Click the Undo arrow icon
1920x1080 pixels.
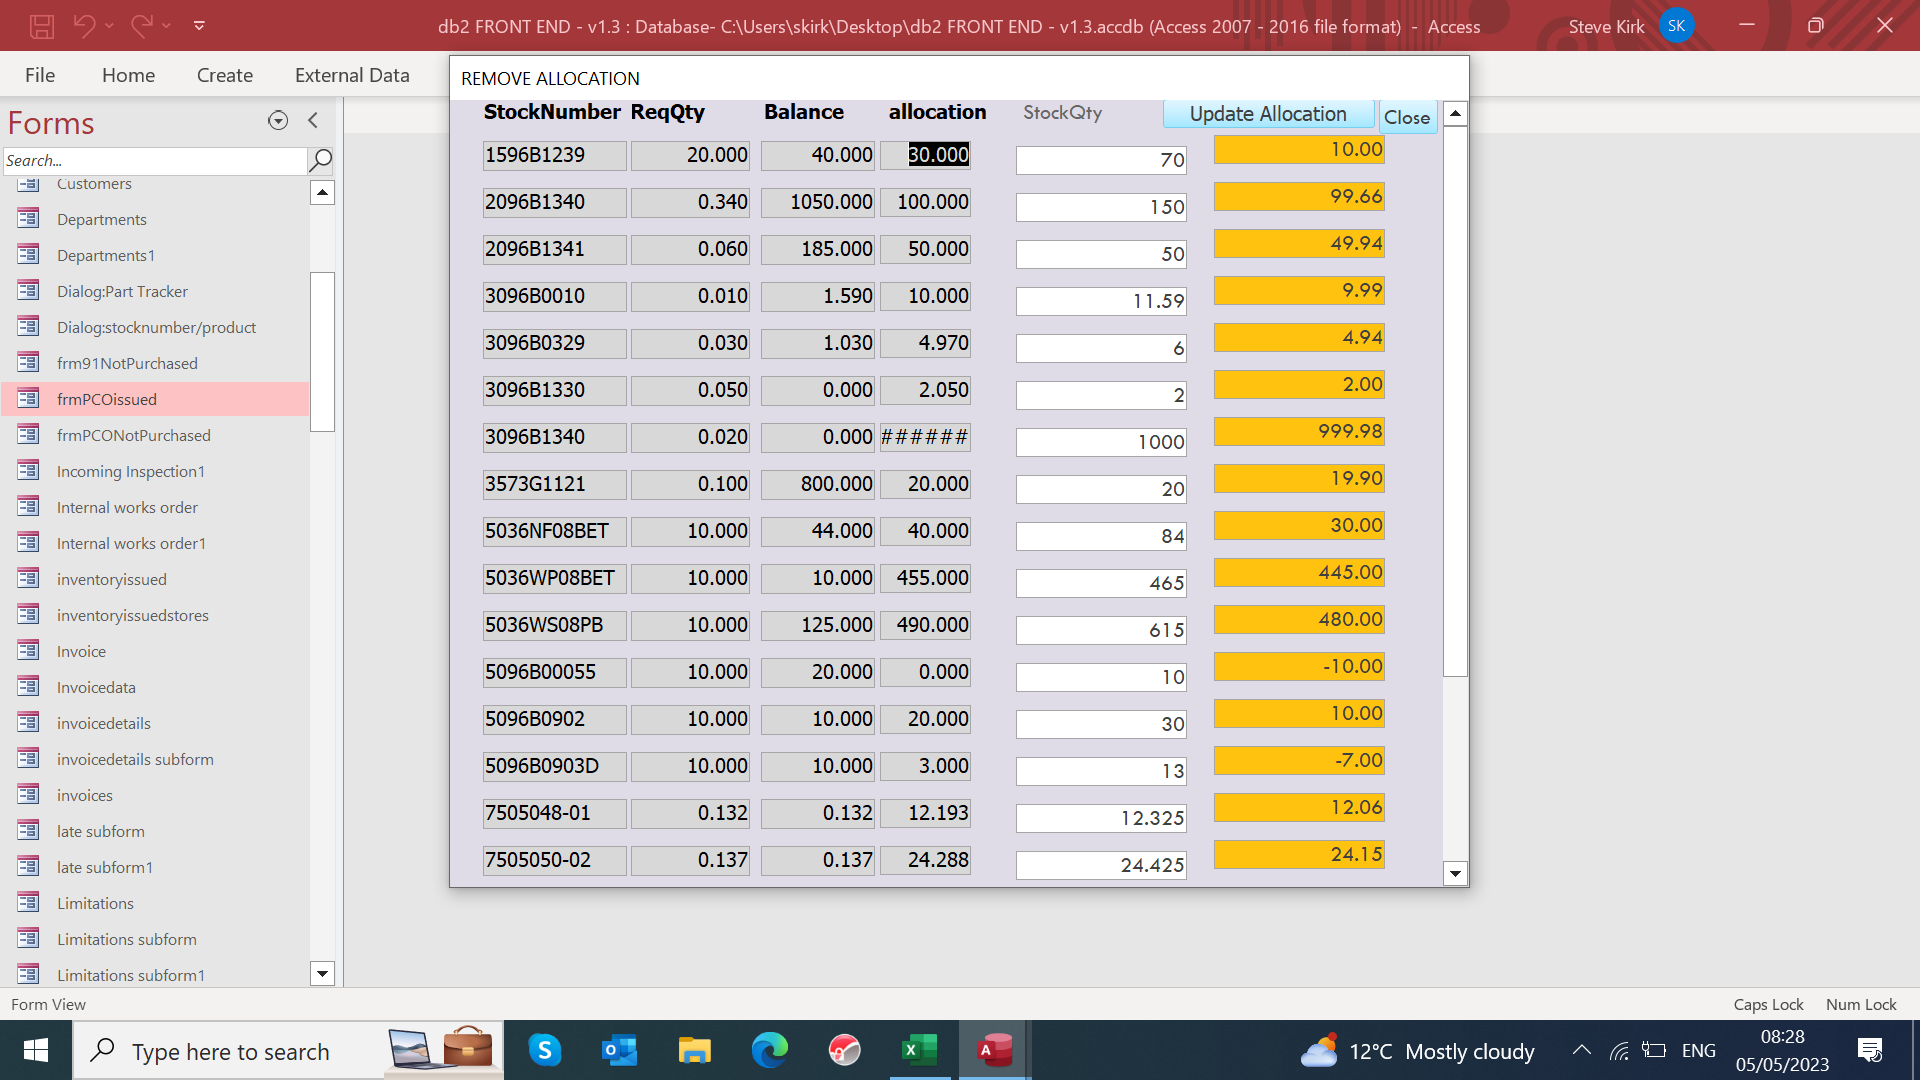[85, 26]
